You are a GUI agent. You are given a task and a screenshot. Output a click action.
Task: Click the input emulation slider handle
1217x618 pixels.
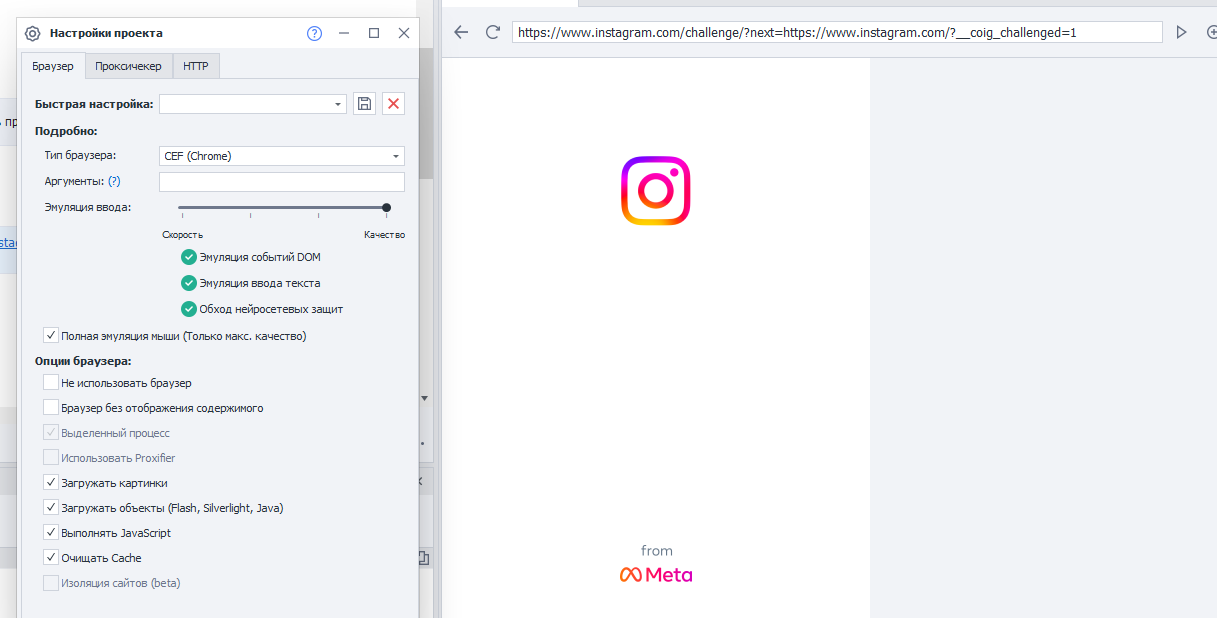click(x=387, y=208)
